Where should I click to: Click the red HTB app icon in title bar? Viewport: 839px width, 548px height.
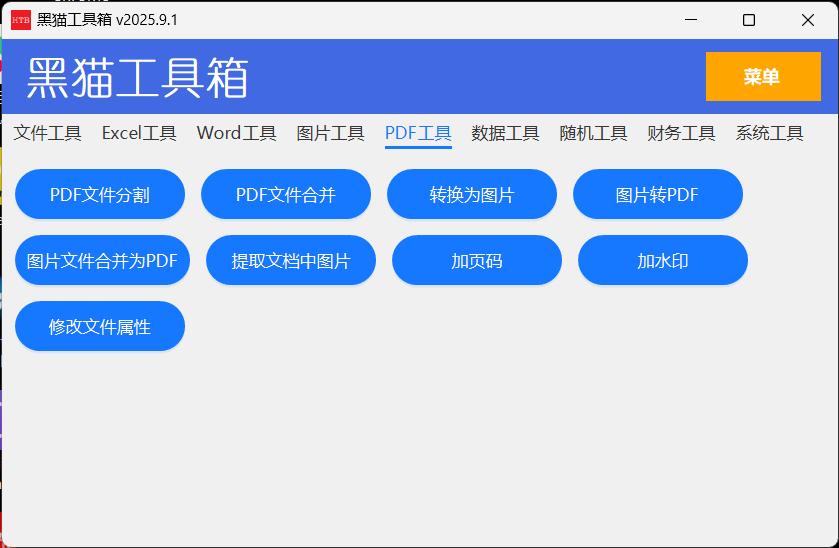(21, 20)
